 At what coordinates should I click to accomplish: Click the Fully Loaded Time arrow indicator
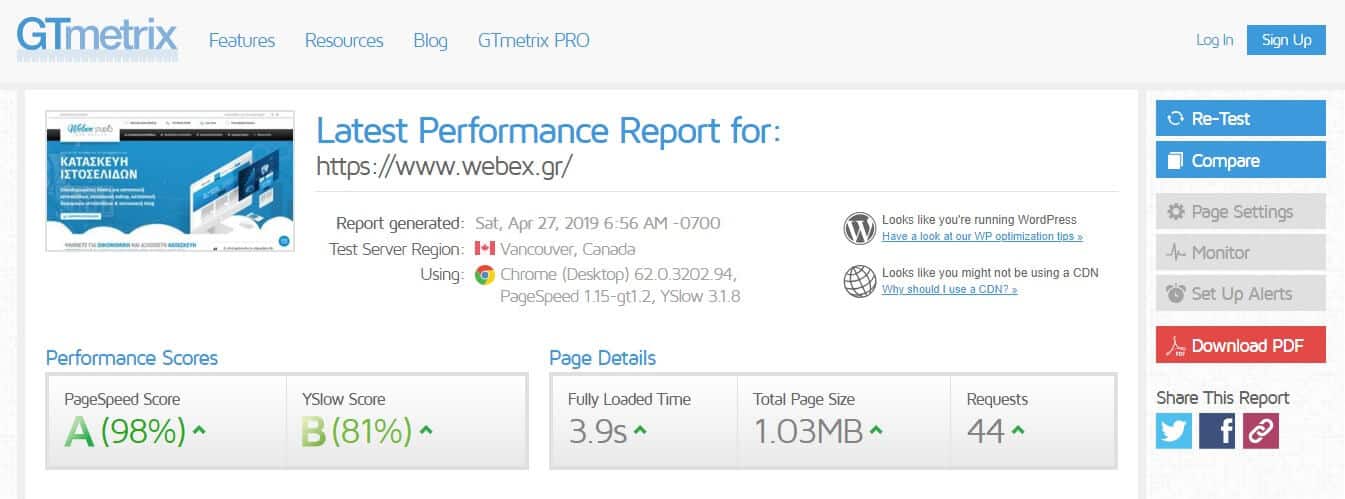coord(640,432)
